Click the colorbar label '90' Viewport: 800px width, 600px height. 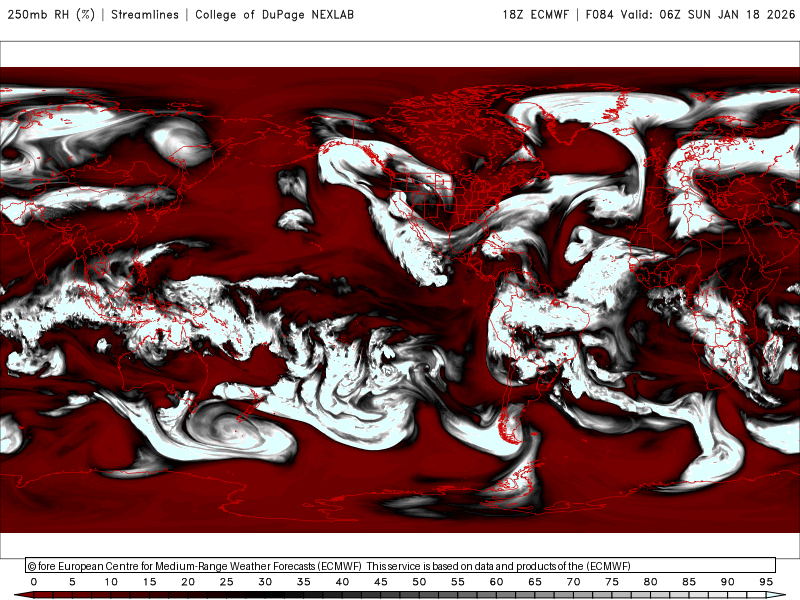pos(728,582)
